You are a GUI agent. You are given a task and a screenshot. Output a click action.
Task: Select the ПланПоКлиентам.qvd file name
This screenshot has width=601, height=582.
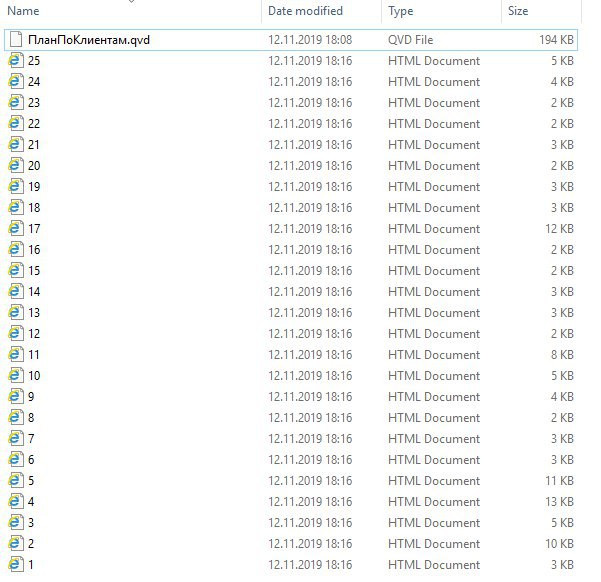coord(89,39)
